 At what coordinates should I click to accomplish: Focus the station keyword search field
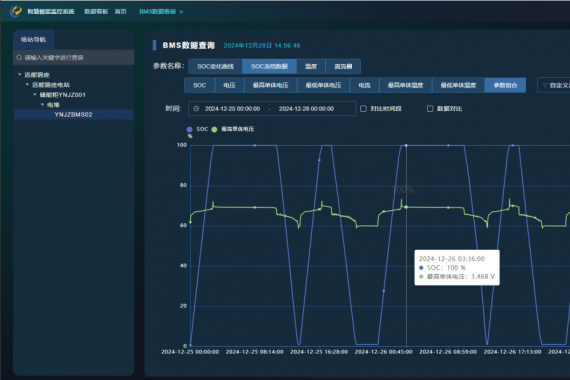pos(74,57)
